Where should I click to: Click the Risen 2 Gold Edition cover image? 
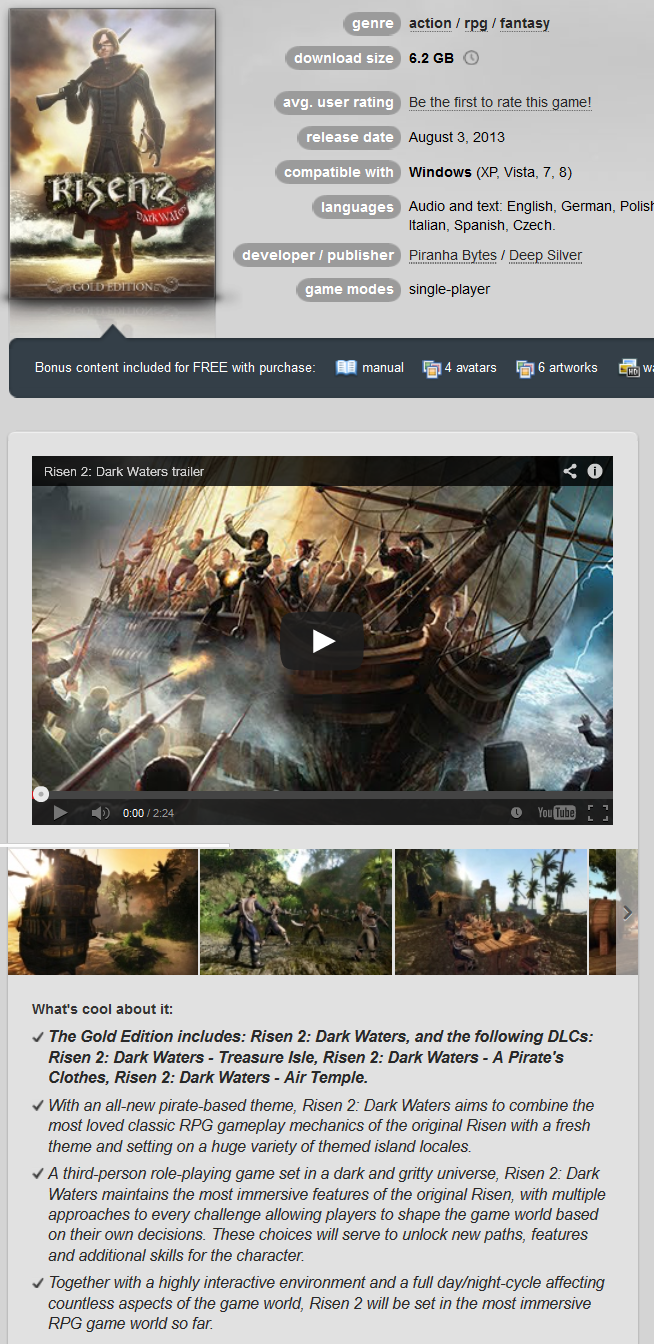point(112,153)
